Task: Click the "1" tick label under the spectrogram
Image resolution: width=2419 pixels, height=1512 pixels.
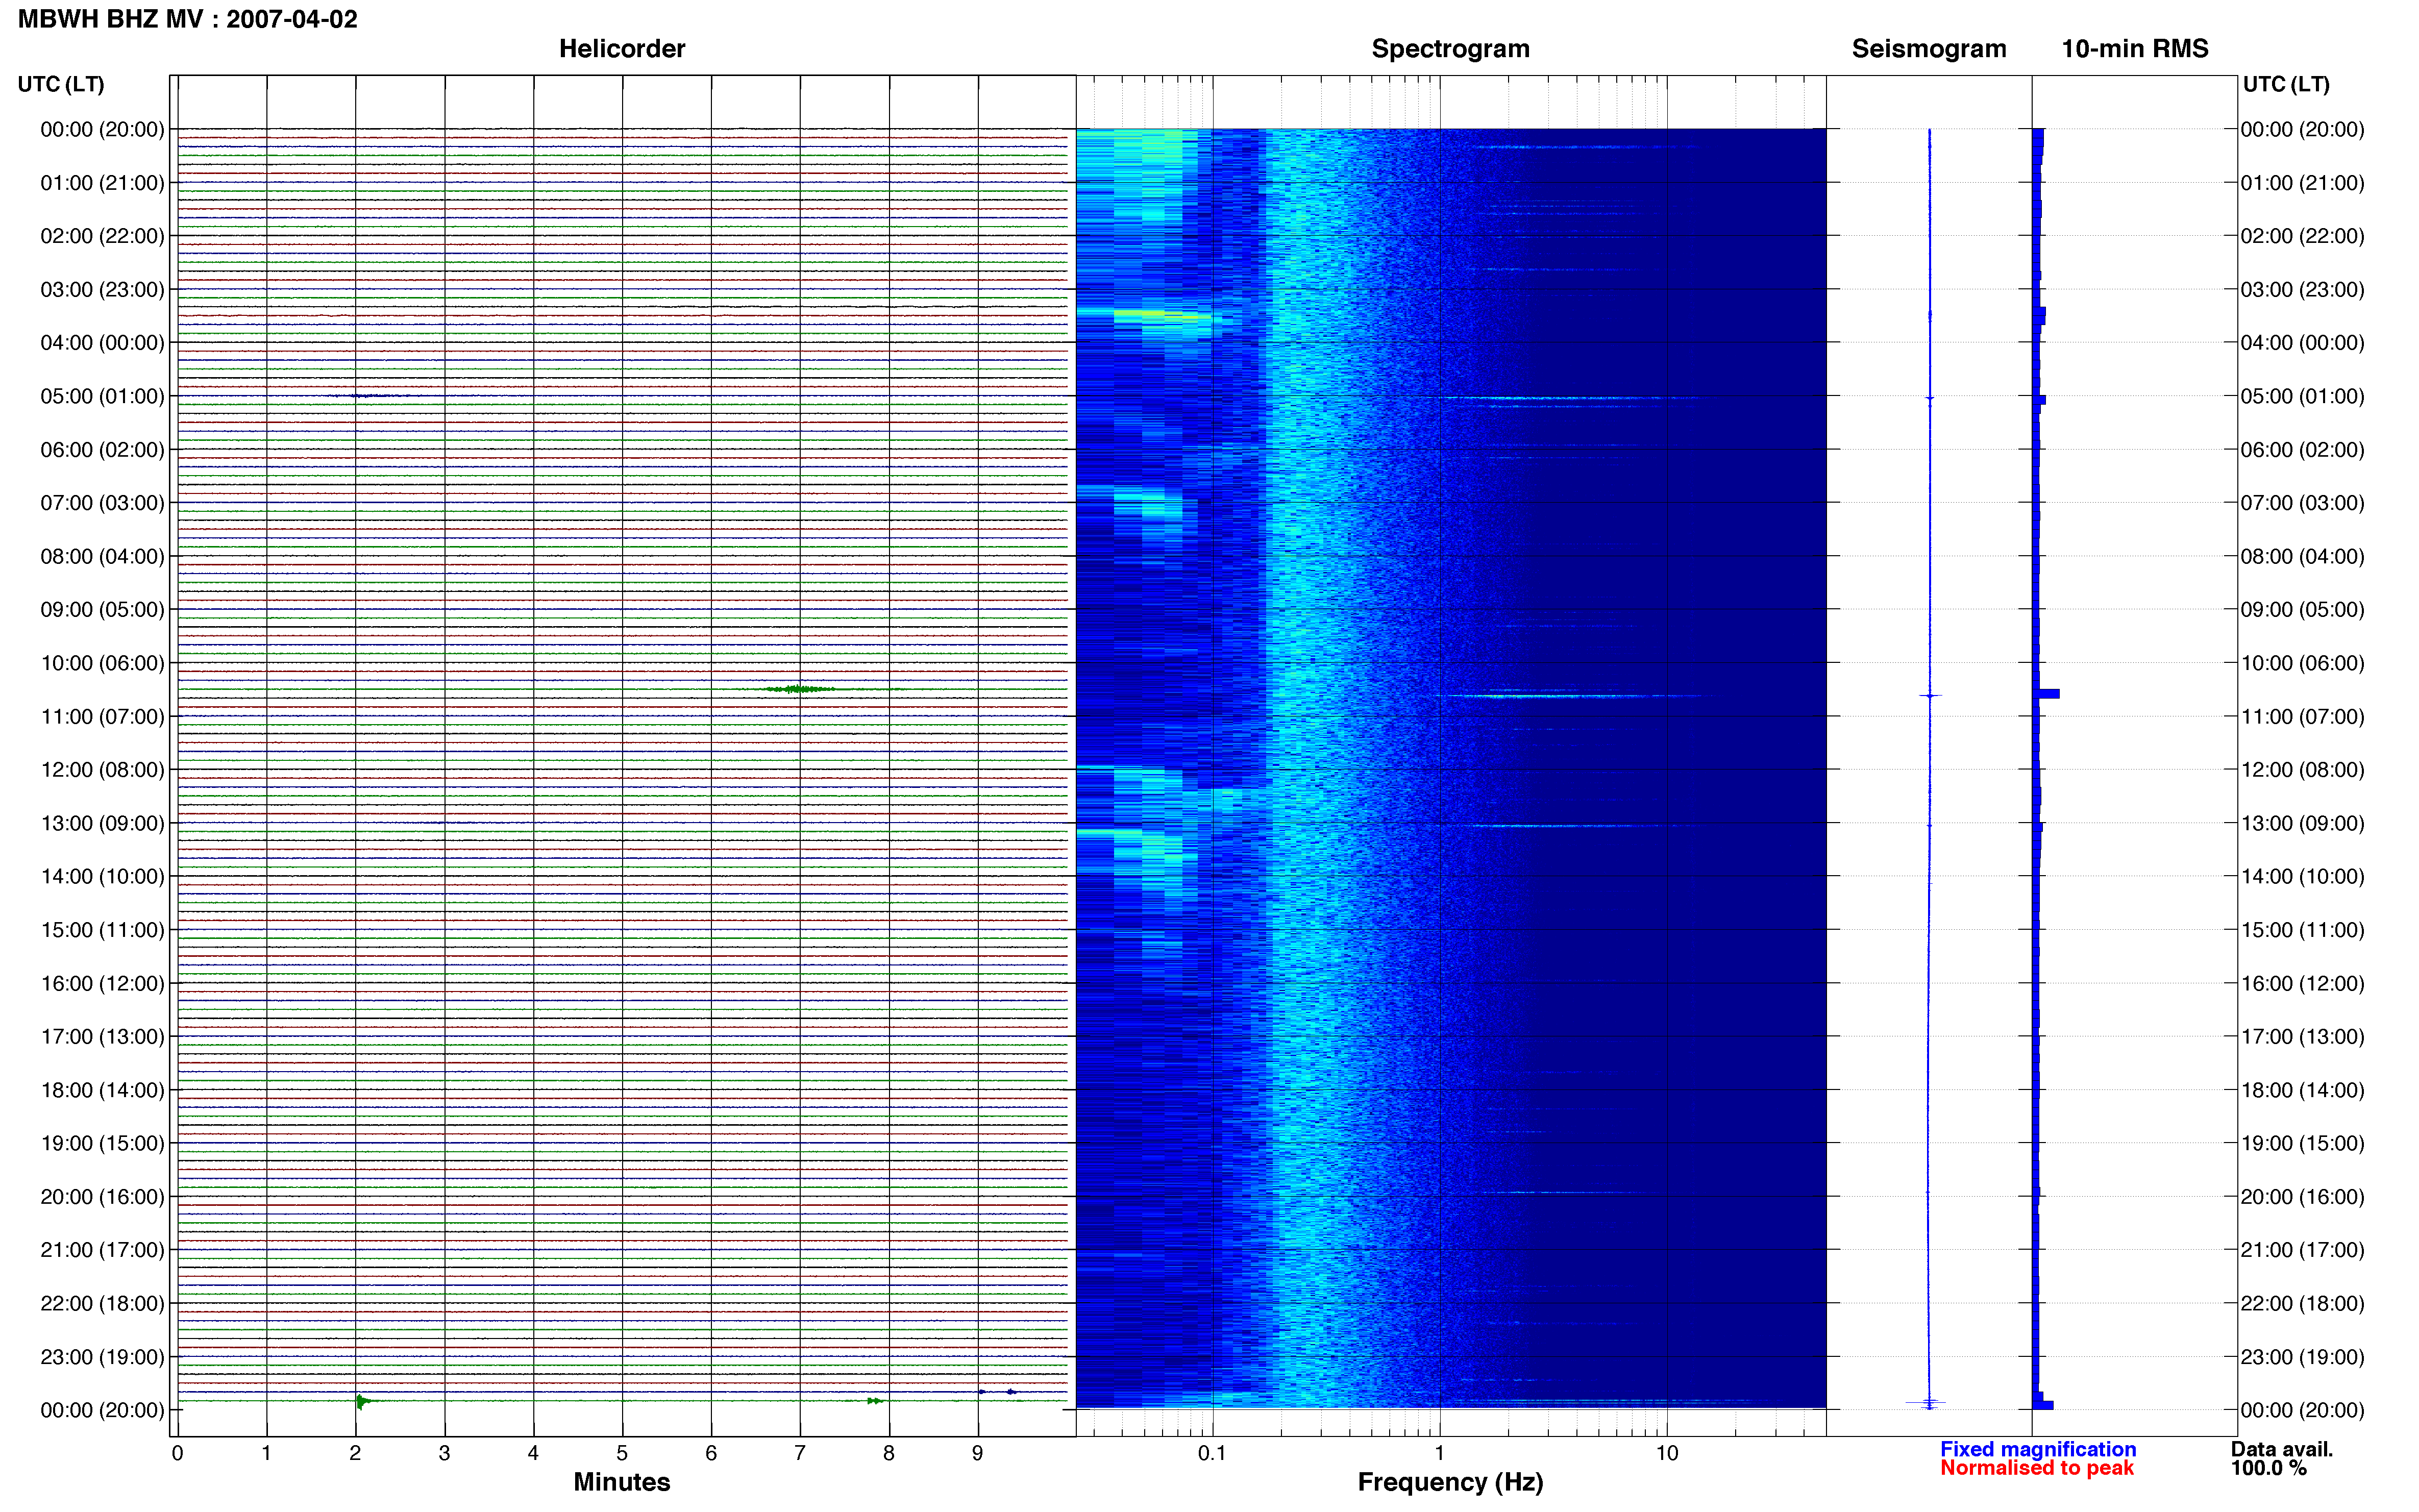Action: coord(1439,1453)
